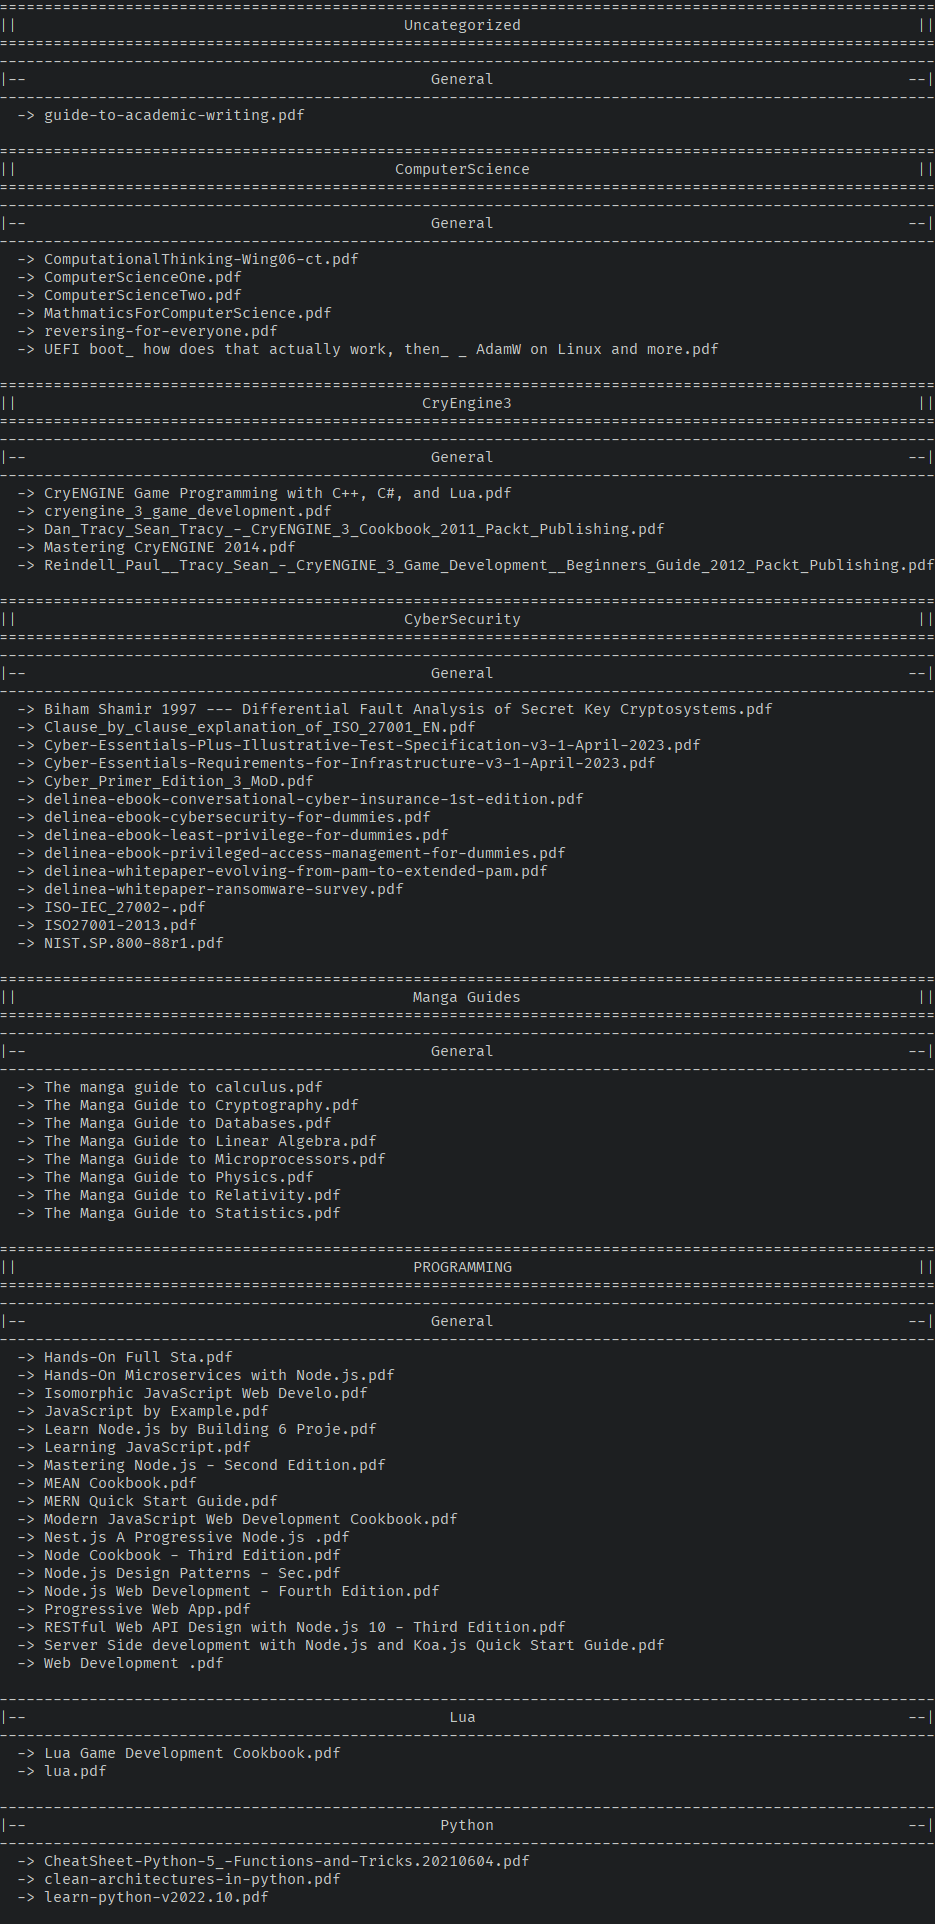Open The Manga Guide to Cryptography.pdf
The image size is (935, 1924).
click(x=201, y=1105)
